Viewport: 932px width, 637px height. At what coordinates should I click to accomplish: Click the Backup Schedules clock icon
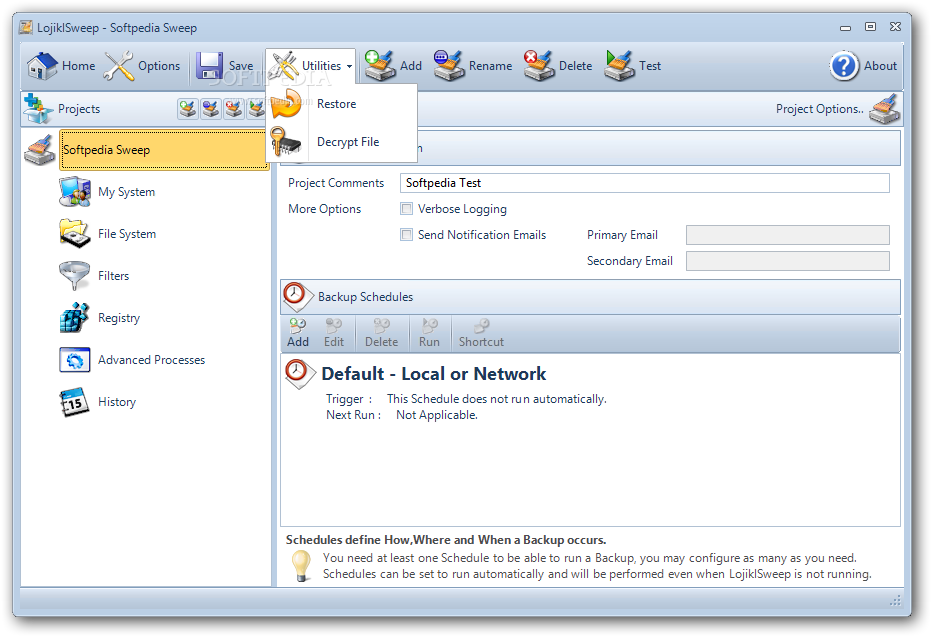297,297
